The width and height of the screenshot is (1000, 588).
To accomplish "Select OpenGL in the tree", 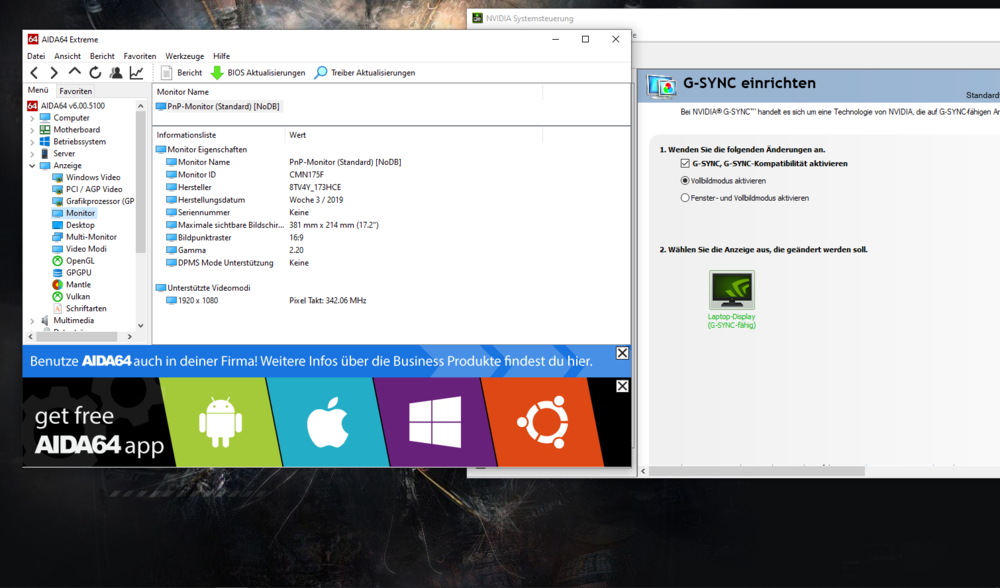I will (x=79, y=261).
